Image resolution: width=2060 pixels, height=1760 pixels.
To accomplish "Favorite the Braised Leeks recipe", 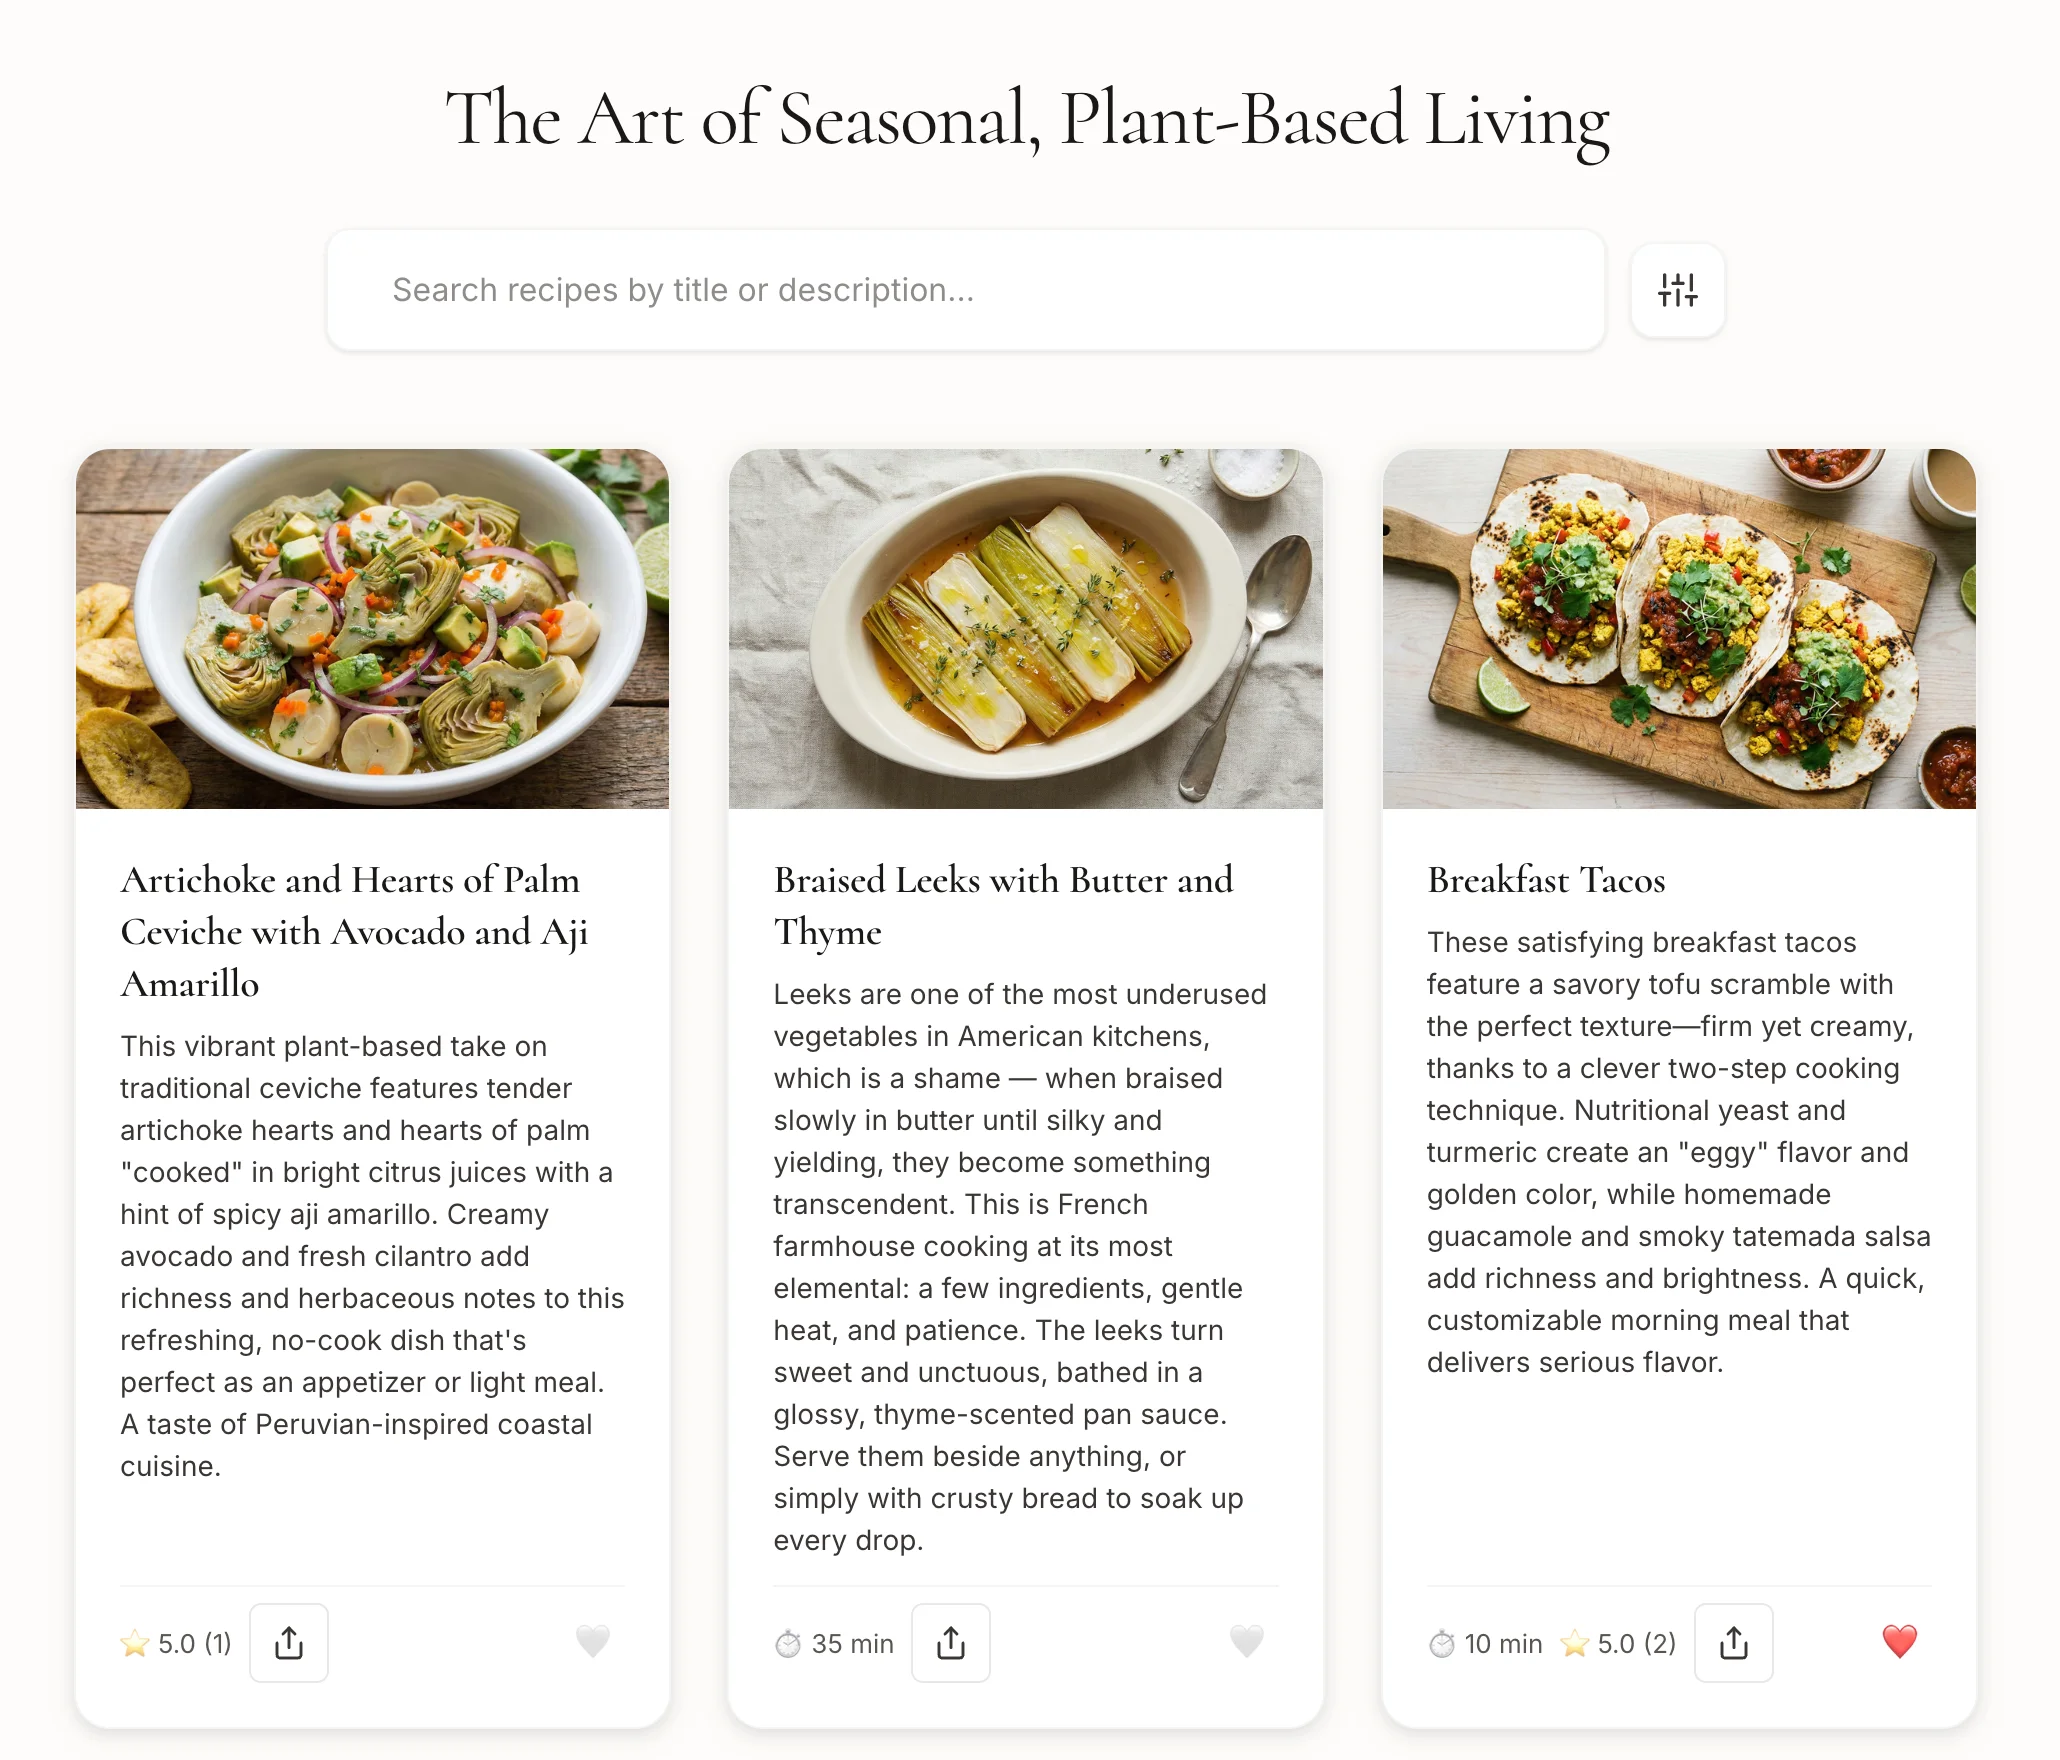I will click(1247, 1641).
